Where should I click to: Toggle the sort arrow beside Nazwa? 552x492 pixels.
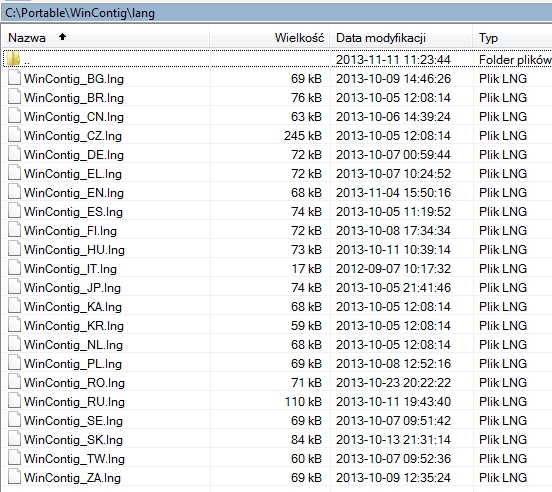point(62,37)
